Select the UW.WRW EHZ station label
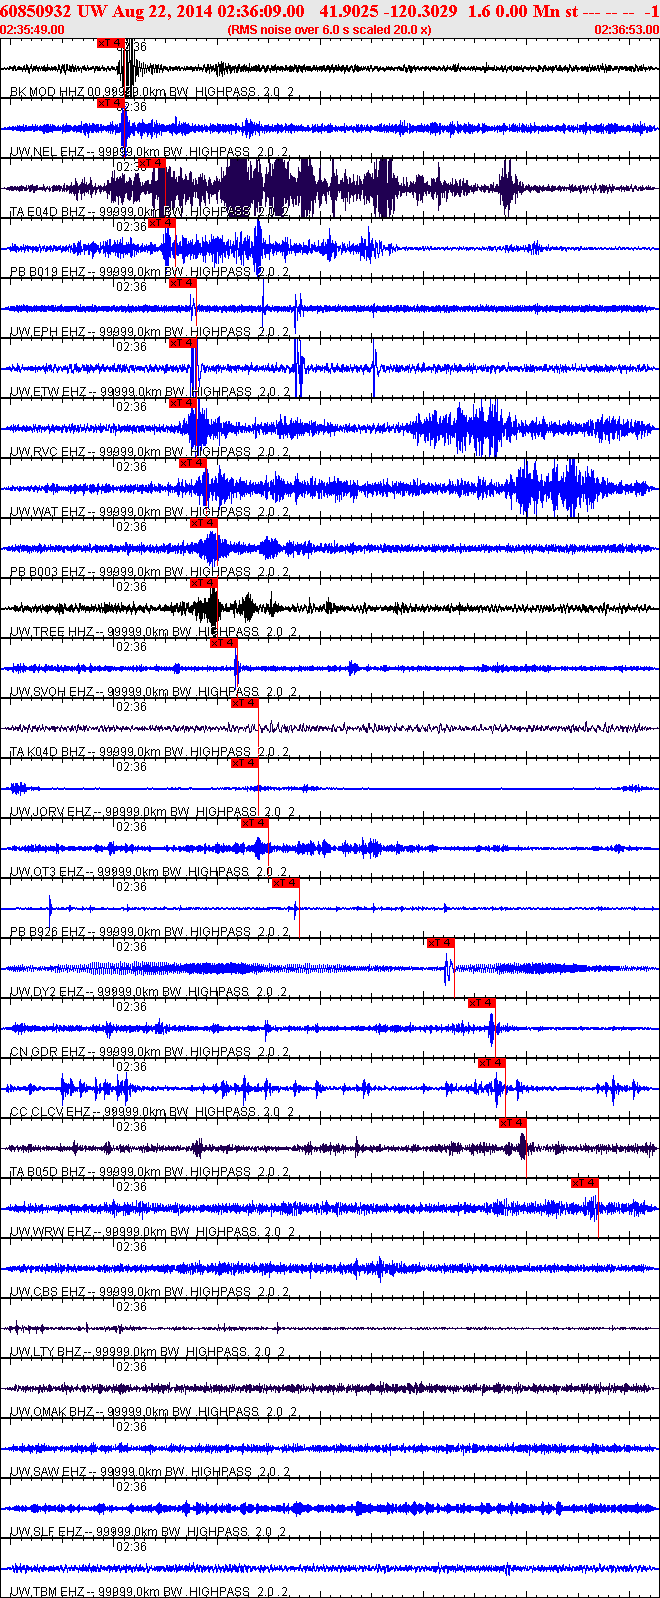Viewport: 660px width, 1598px height. (152, 1232)
